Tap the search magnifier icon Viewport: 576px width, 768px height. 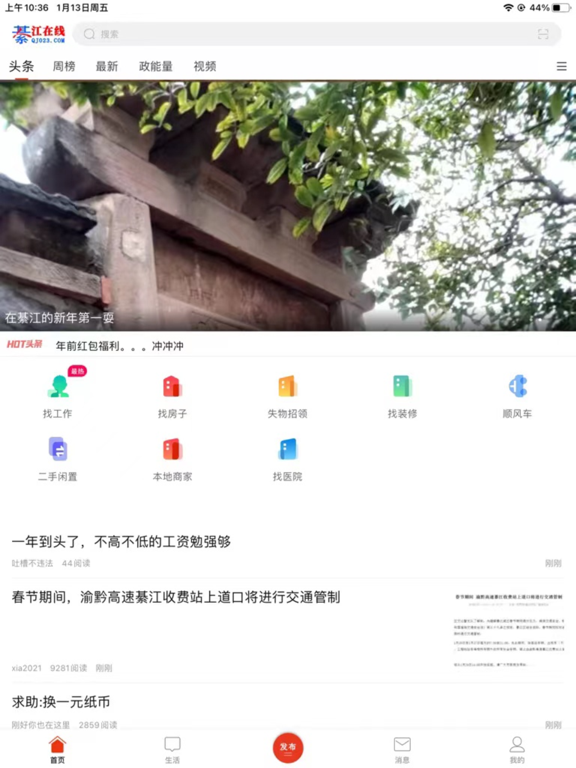click(89, 34)
